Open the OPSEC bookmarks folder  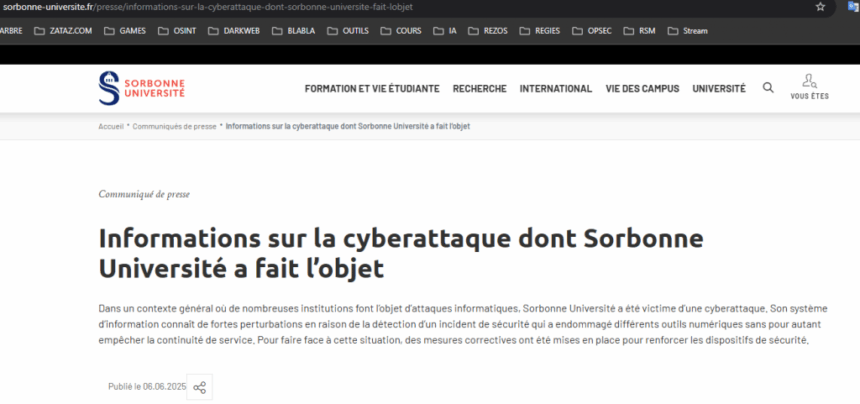click(592, 31)
